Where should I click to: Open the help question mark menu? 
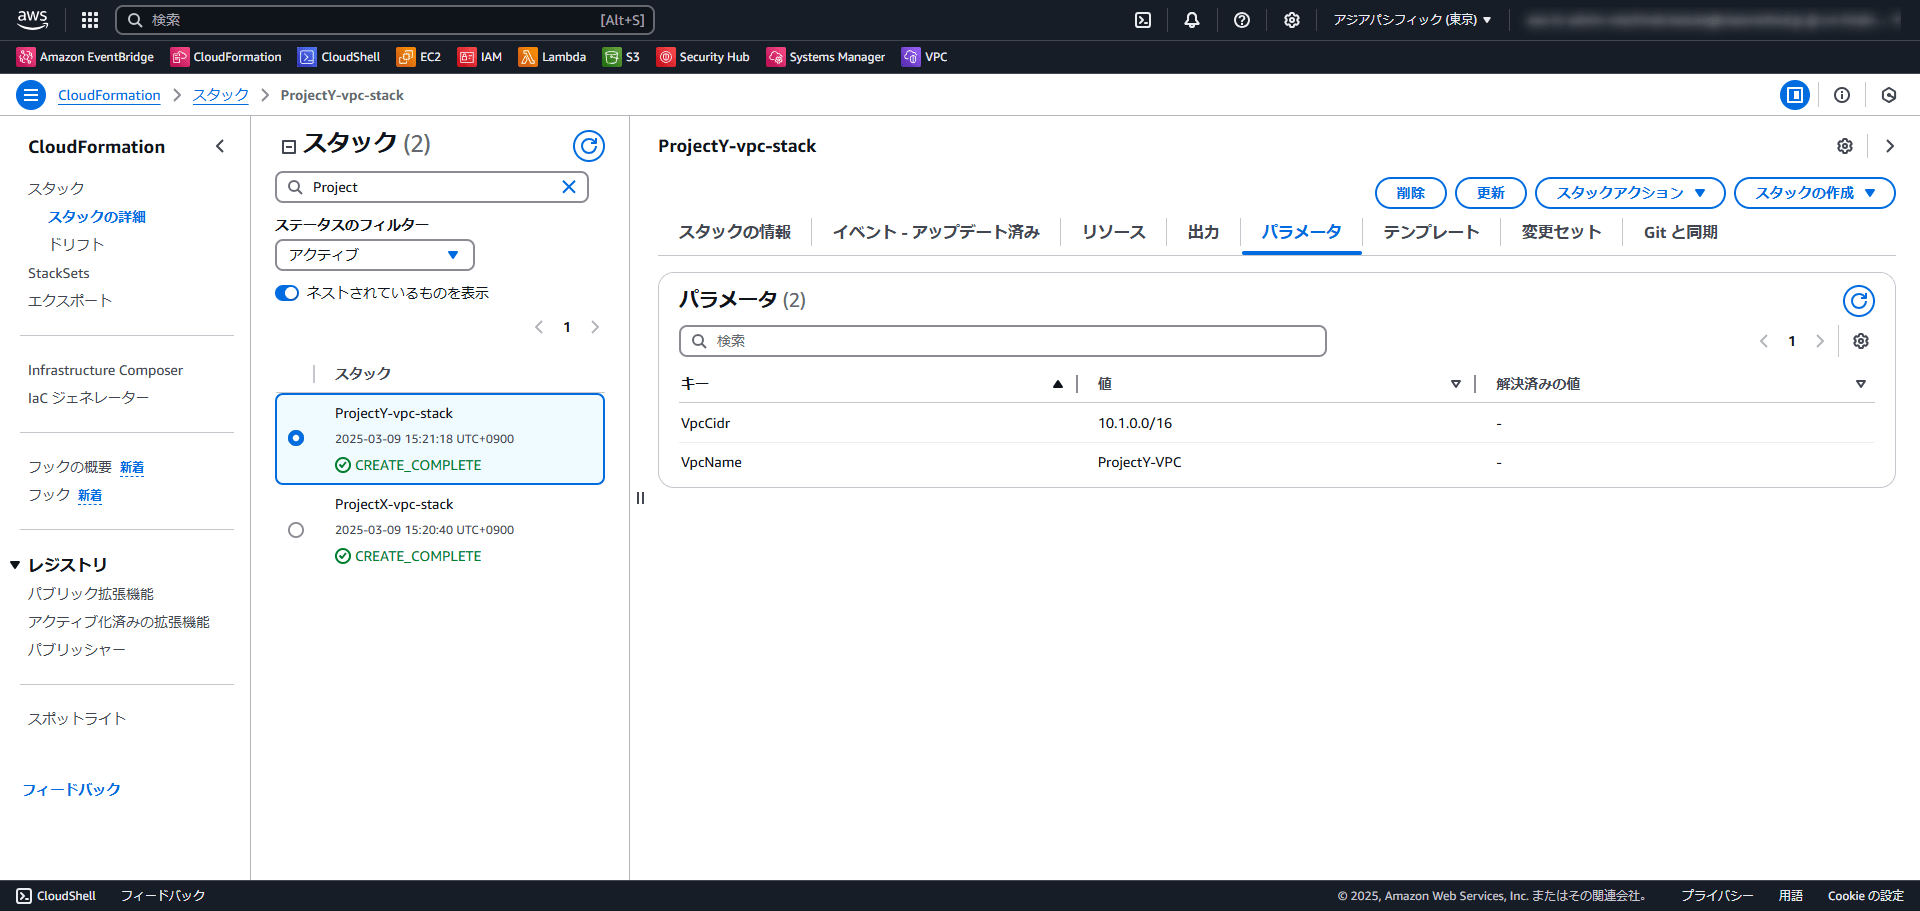[x=1242, y=20]
